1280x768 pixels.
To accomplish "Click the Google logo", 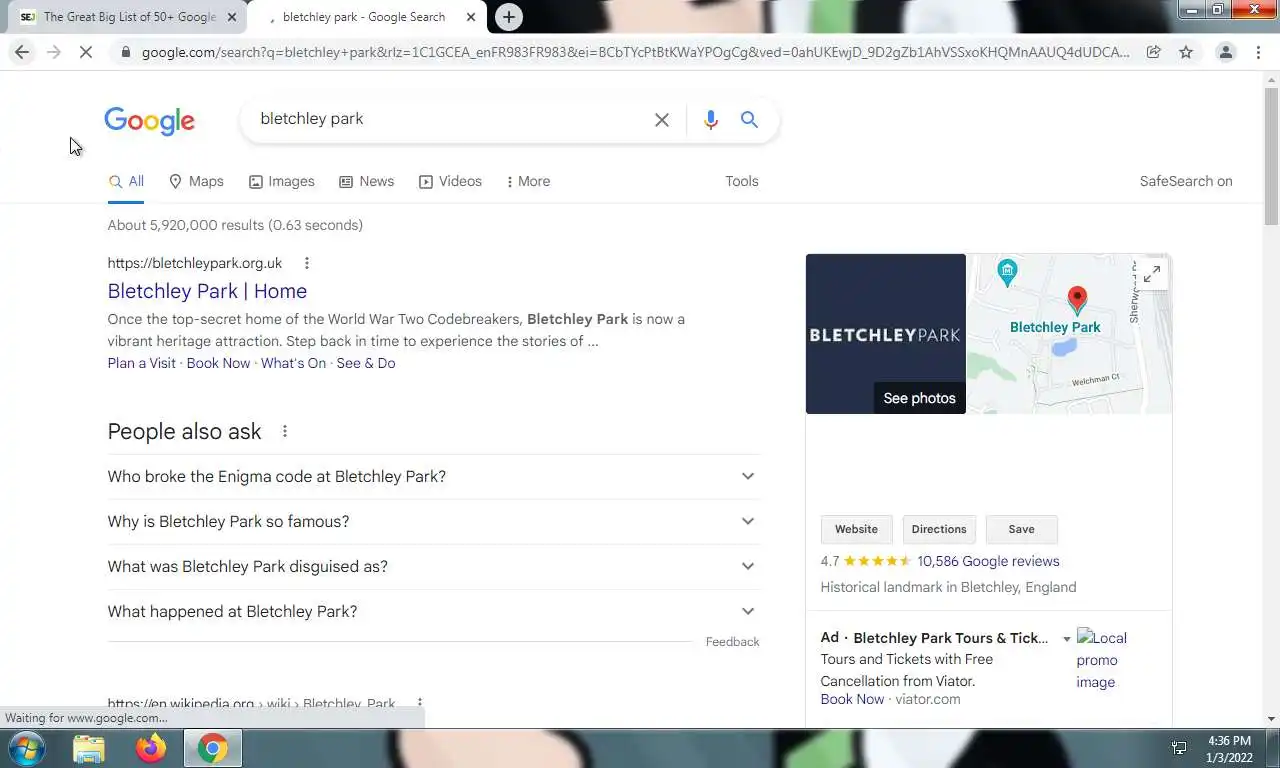I will click(x=150, y=121).
